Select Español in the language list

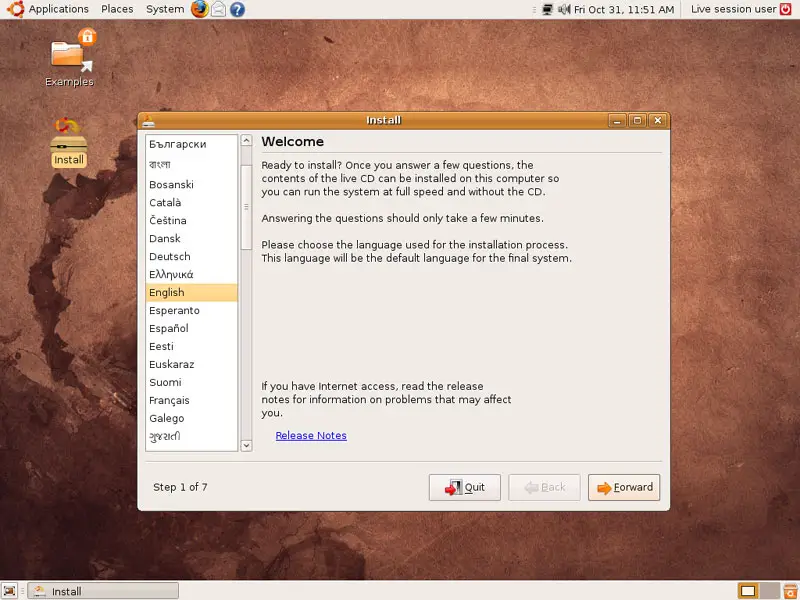pyautogui.click(x=192, y=329)
